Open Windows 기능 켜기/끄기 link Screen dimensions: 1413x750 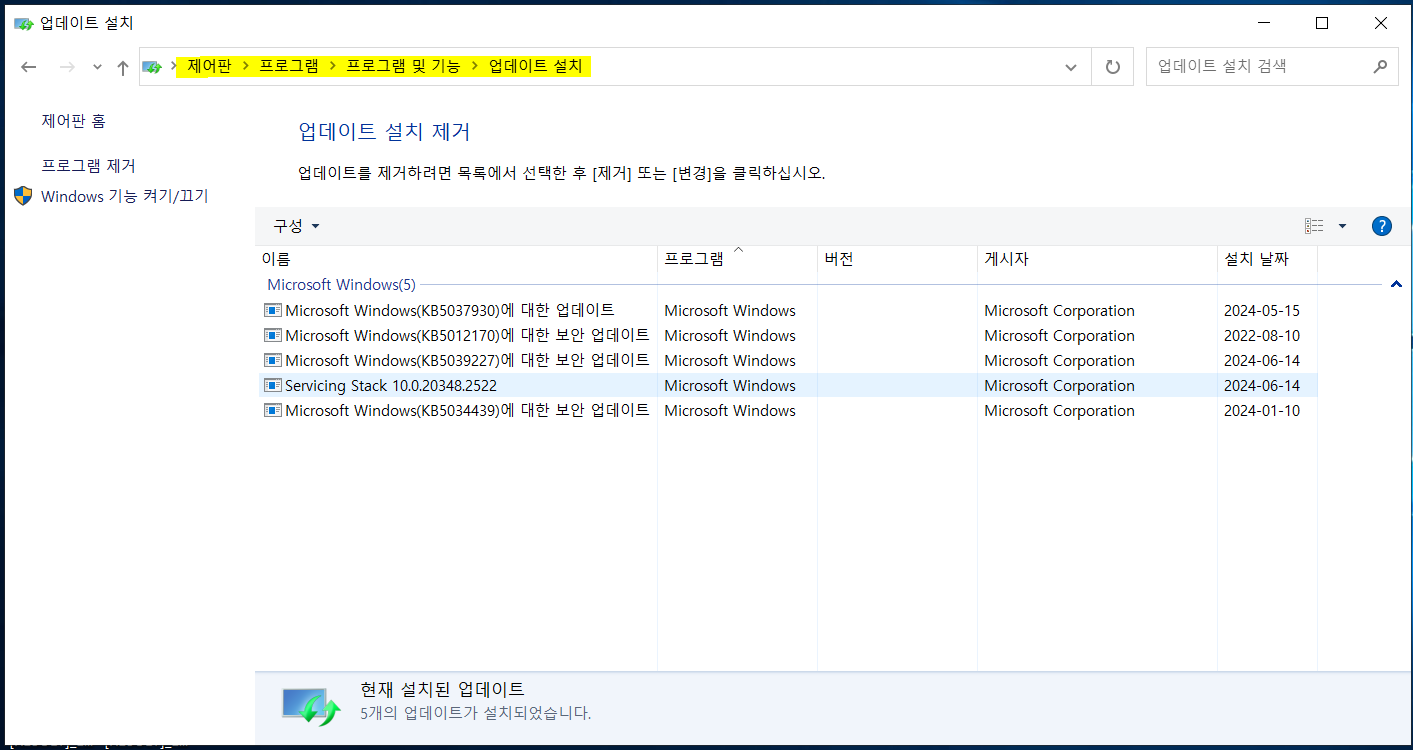tap(125, 196)
